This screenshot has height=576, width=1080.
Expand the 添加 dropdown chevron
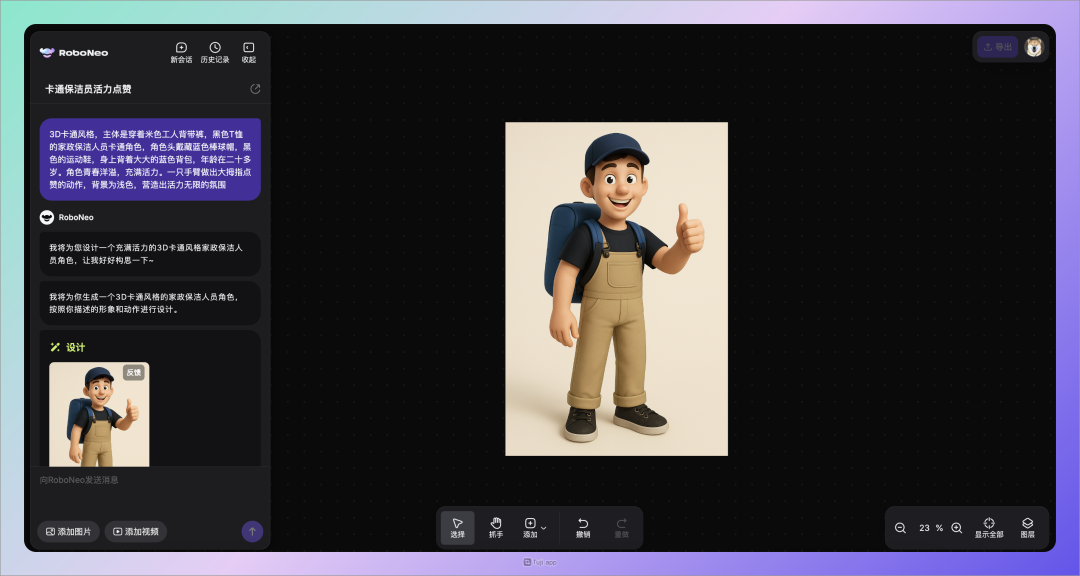click(544, 527)
